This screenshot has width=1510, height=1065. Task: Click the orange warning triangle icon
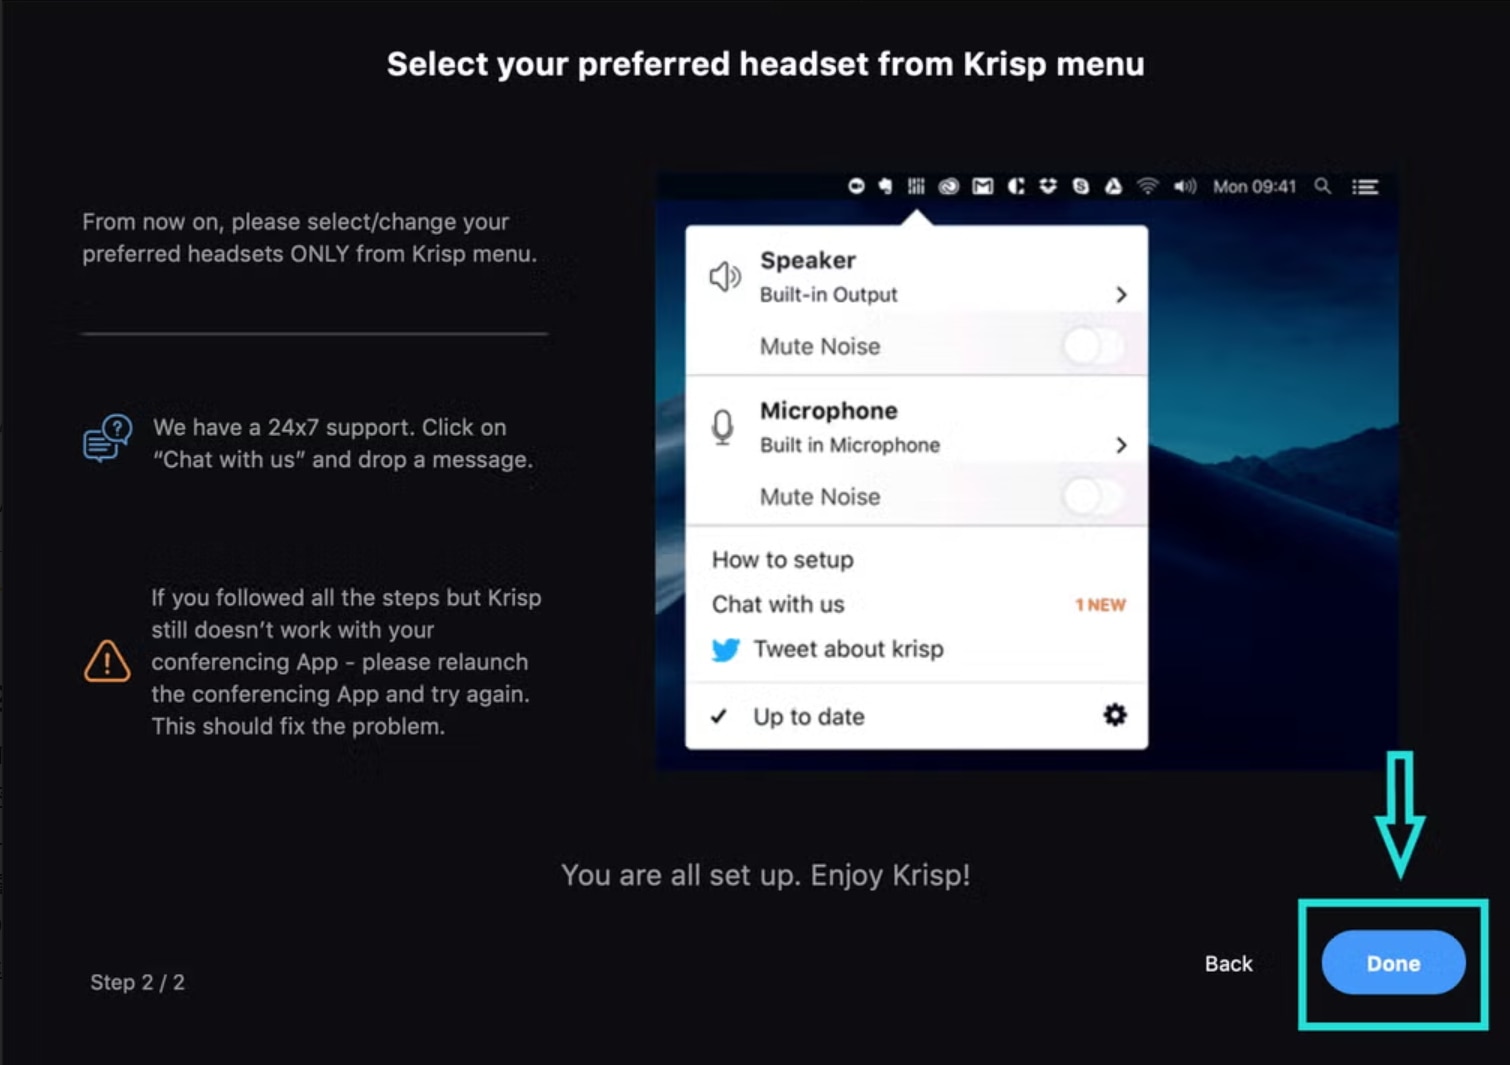point(107,661)
